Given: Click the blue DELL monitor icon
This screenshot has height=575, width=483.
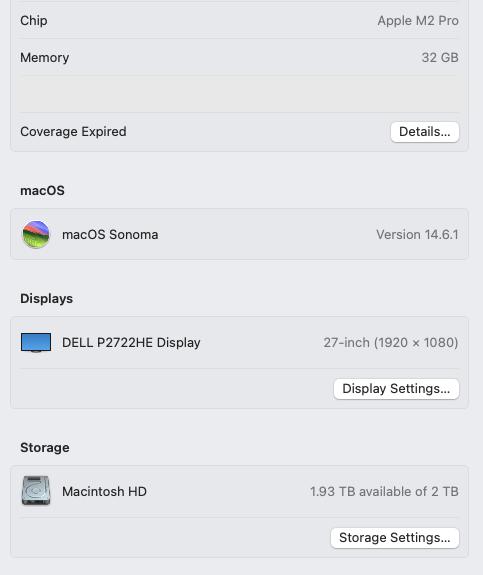Looking at the screenshot, I should tap(36, 343).
